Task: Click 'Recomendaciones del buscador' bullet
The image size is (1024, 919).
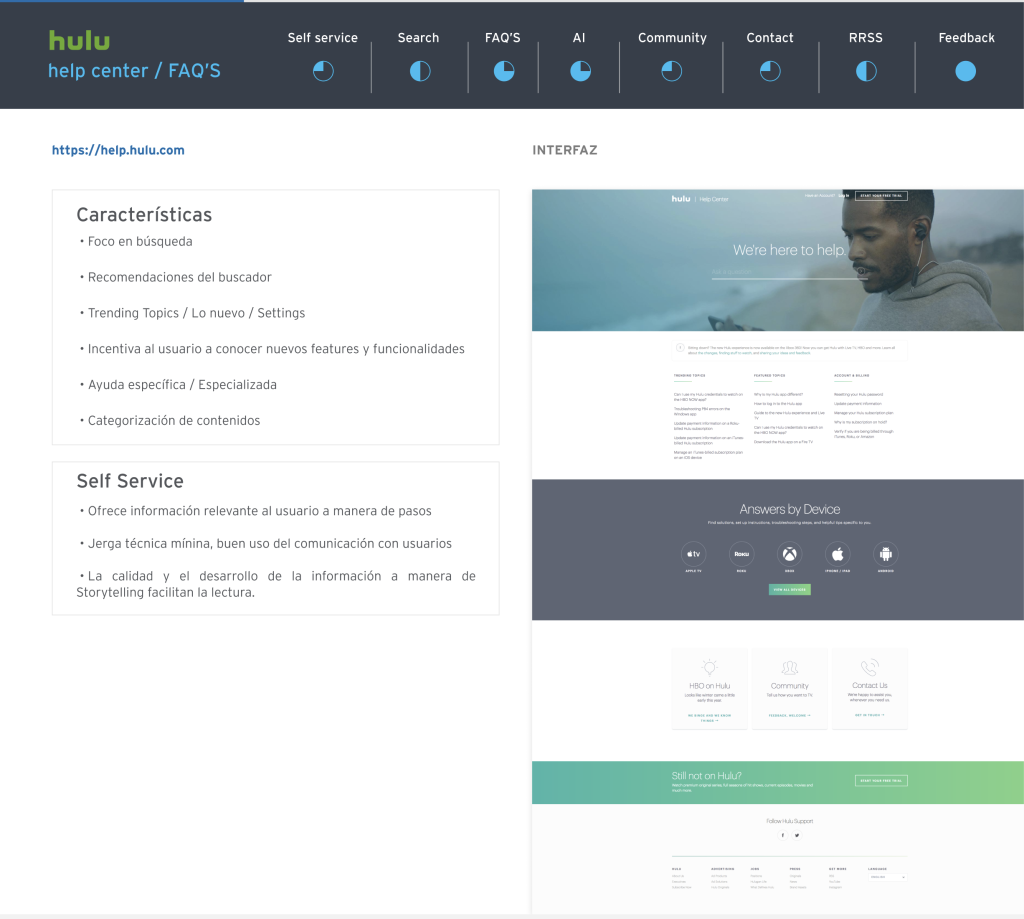Action: [x=179, y=277]
